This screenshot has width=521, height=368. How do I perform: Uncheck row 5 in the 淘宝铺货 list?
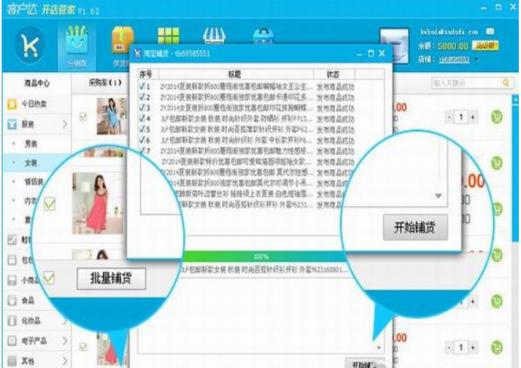pyautogui.click(x=142, y=129)
